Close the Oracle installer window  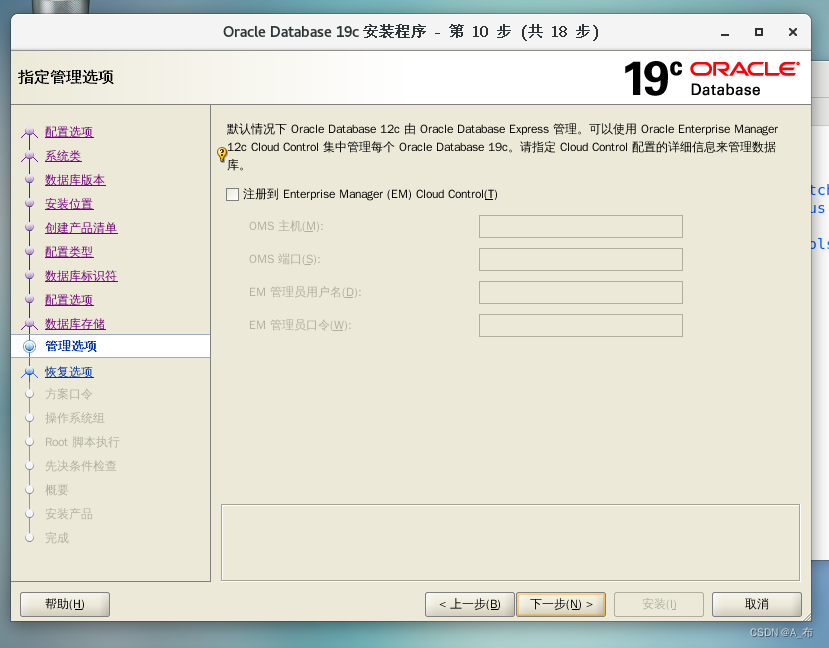coord(793,32)
